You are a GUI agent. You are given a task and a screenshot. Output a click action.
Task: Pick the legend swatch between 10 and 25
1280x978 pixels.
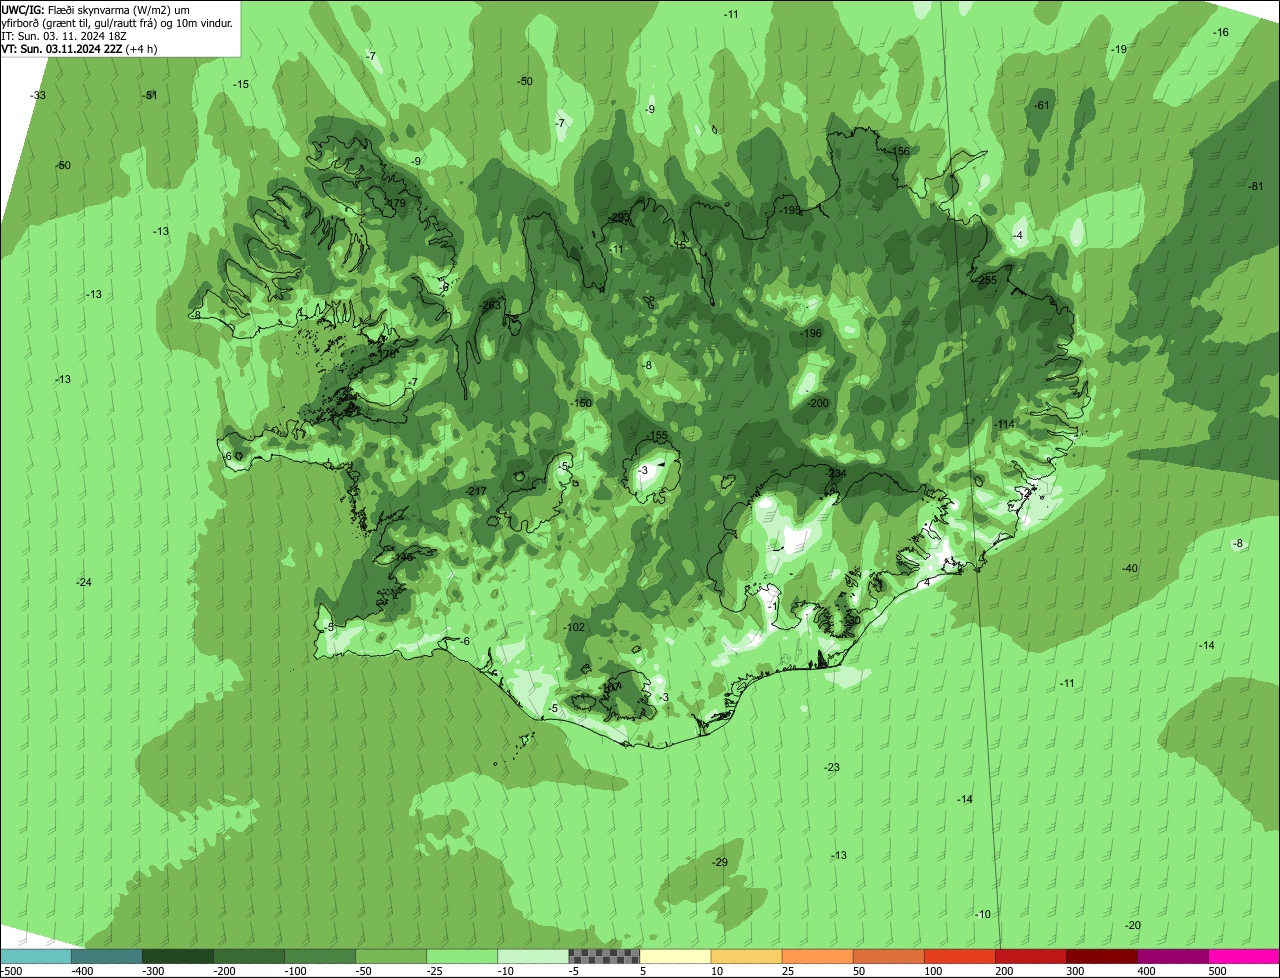(x=746, y=956)
